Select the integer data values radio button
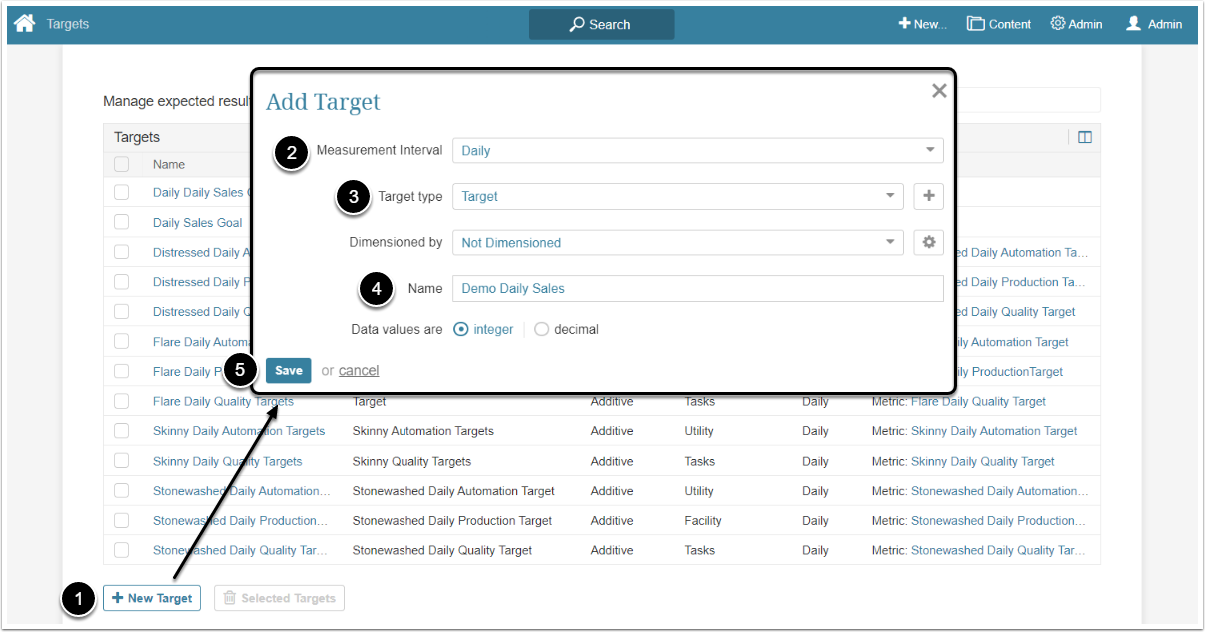The image size is (1205, 632). [x=461, y=329]
